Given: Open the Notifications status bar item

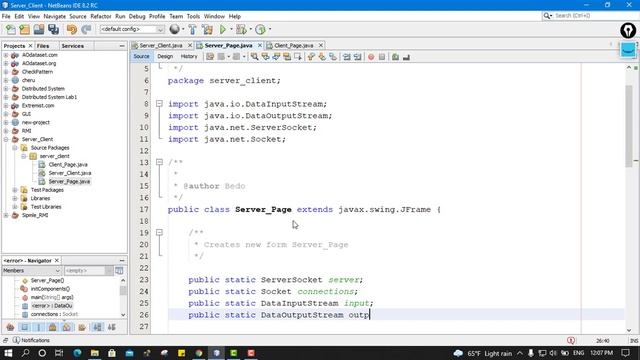Looking at the screenshot, I should click(31, 340).
